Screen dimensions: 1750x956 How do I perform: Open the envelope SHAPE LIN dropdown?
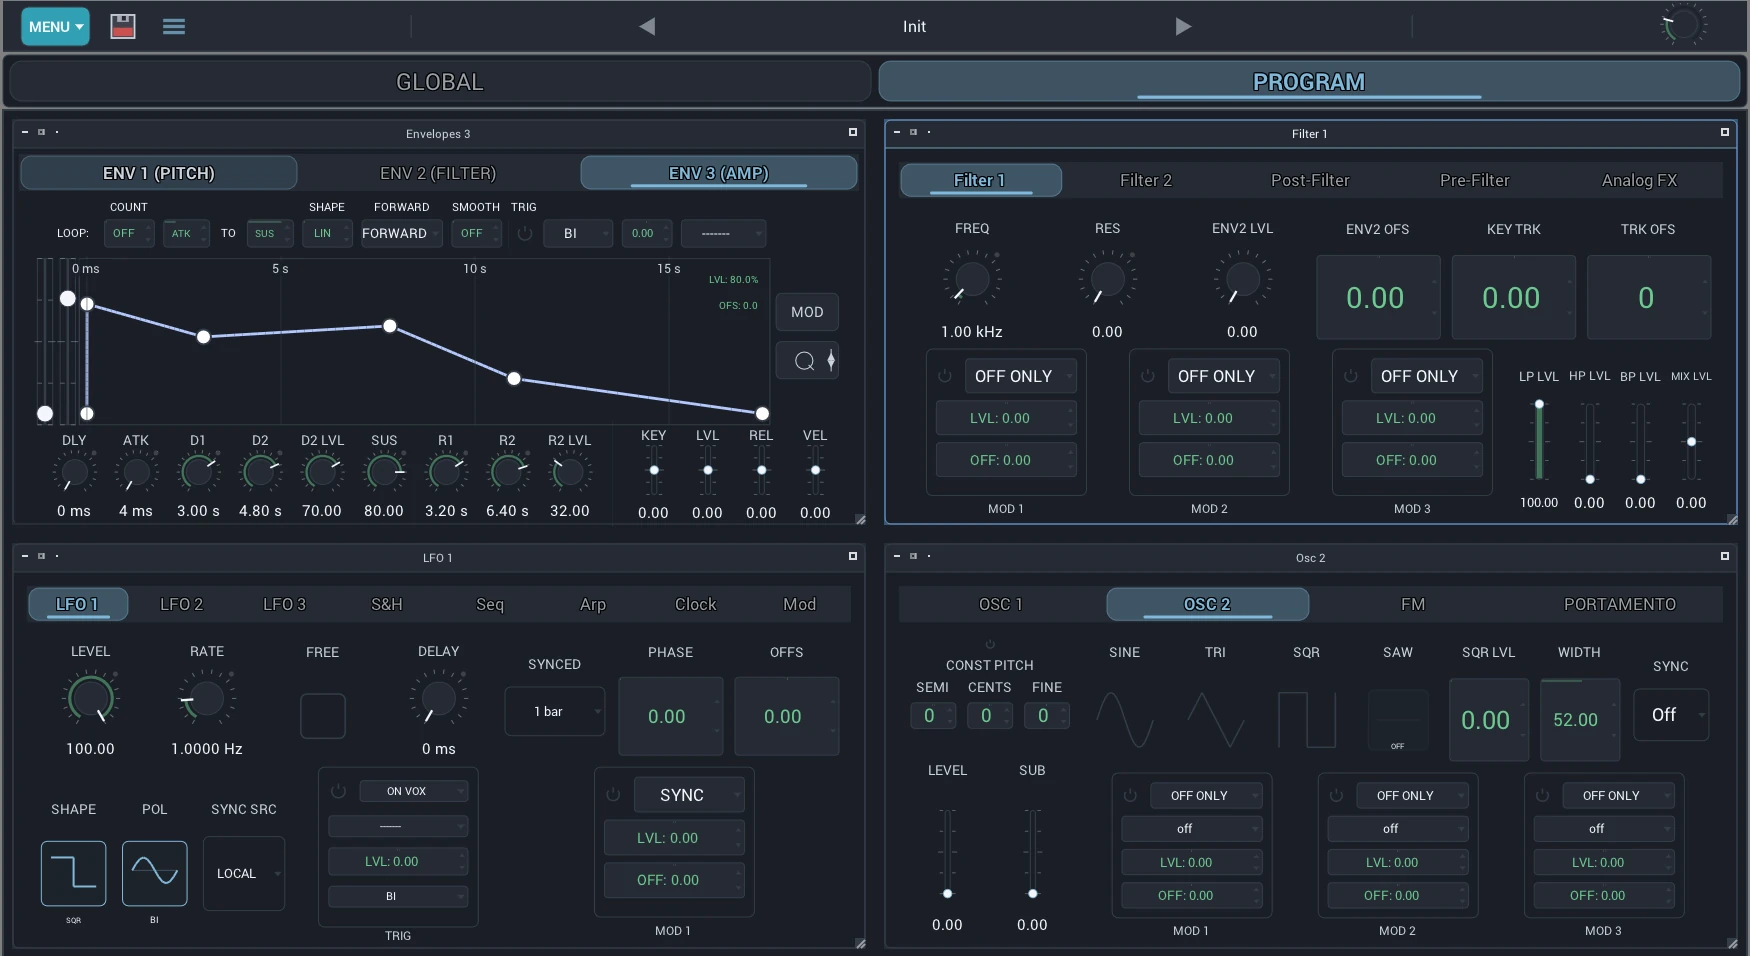tap(327, 233)
